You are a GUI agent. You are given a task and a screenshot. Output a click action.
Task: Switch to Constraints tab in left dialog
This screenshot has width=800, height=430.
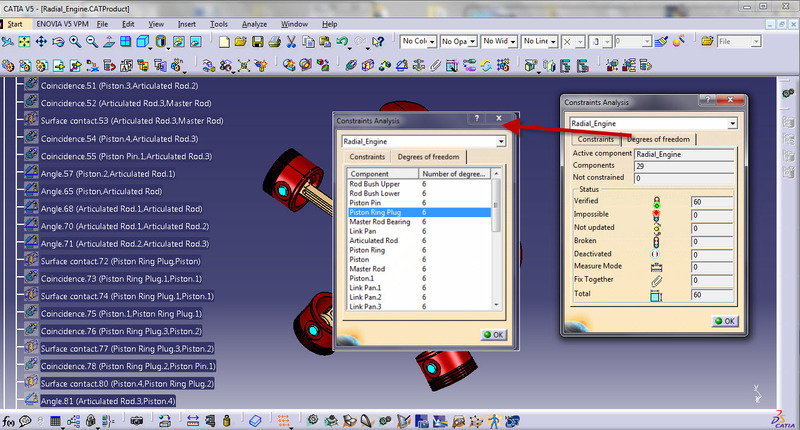point(367,157)
